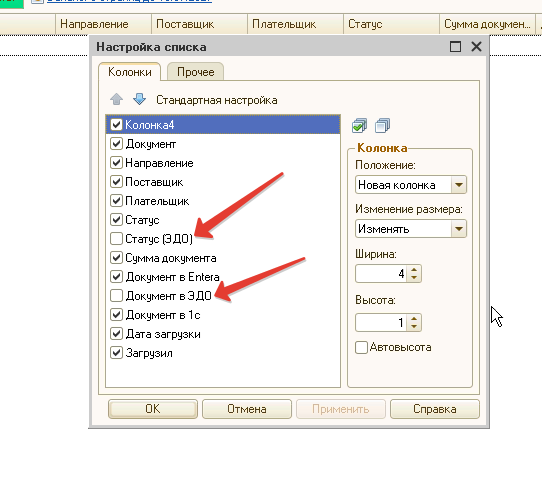Increase Высота with the up spinner
The image size is (542, 484).
(414, 318)
